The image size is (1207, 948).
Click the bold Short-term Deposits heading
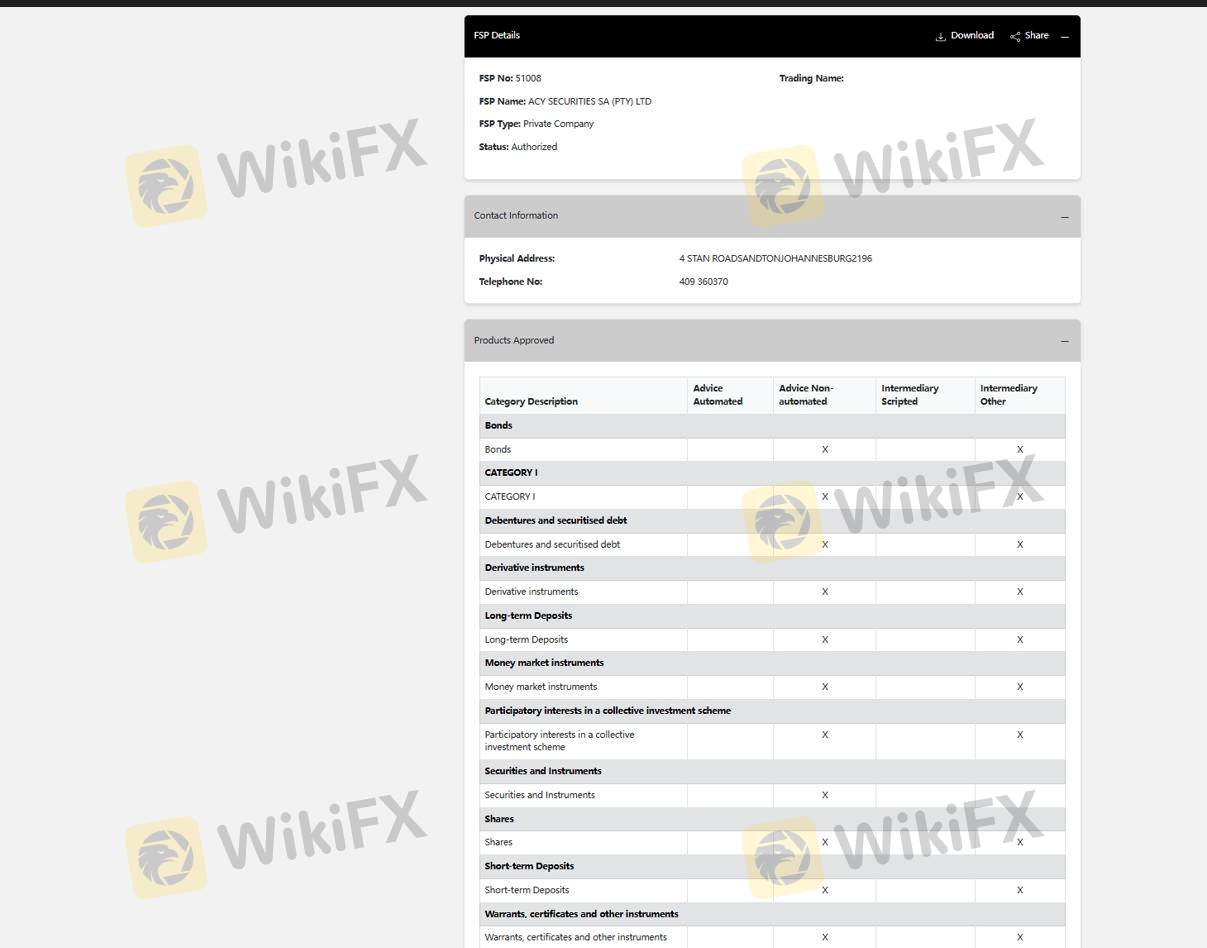coord(529,866)
